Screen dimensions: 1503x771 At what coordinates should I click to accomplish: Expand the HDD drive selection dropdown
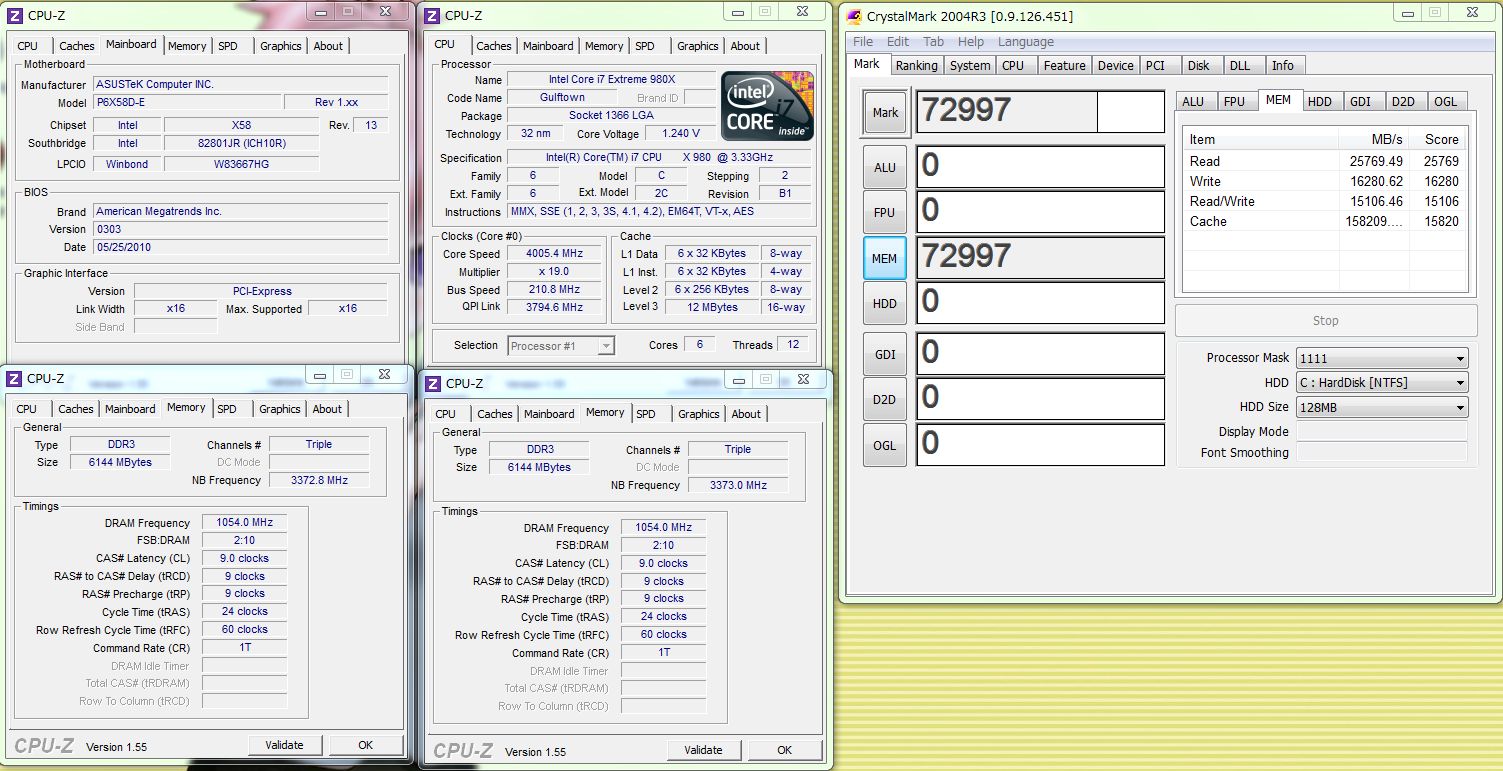tap(1381, 383)
